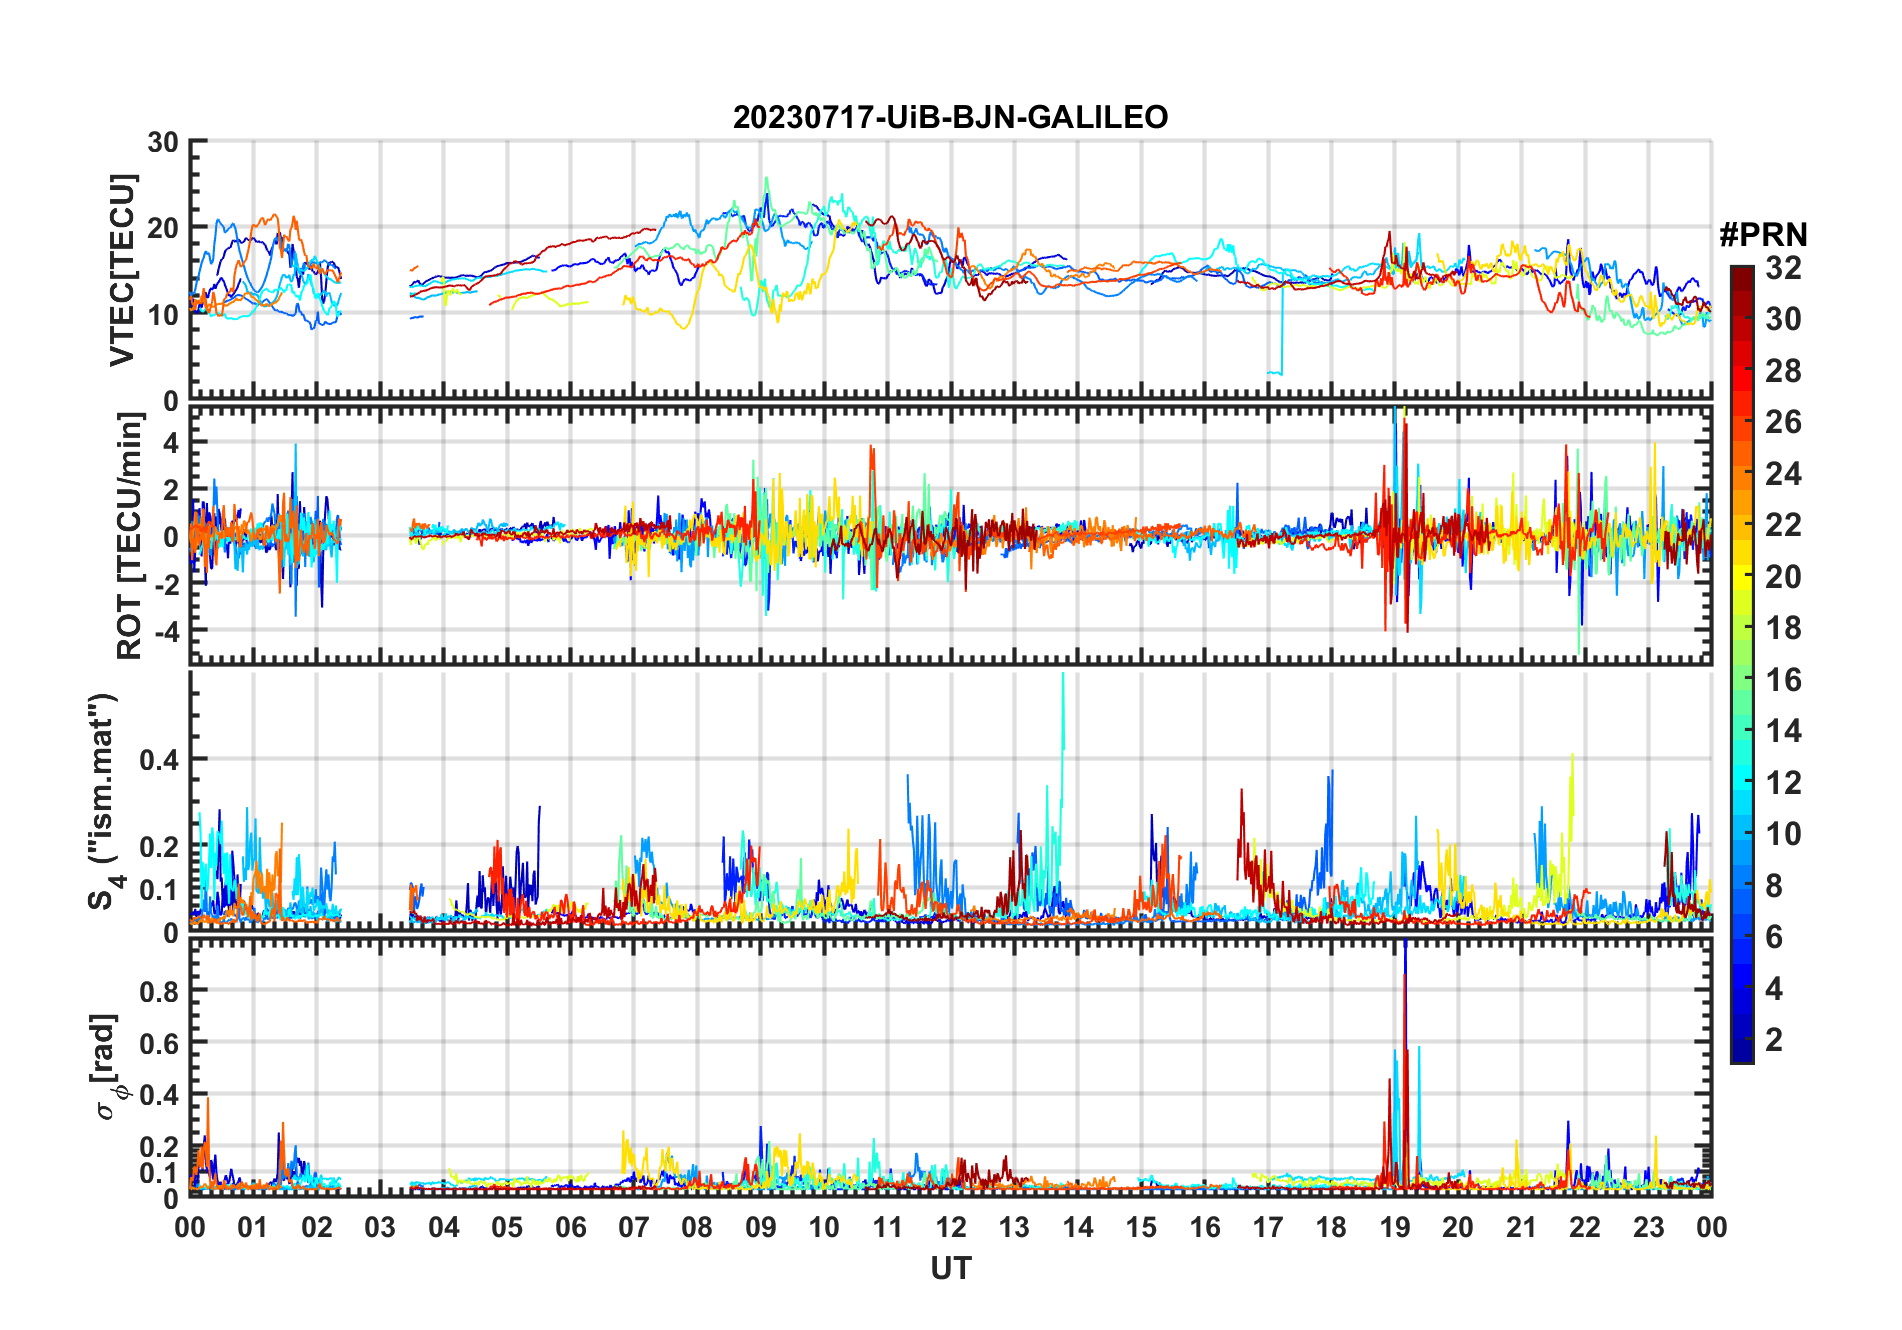Click colorbar tick label 2
Image resolution: width=1902 pixels, height=1330 pixels.
point(1774,1040)
